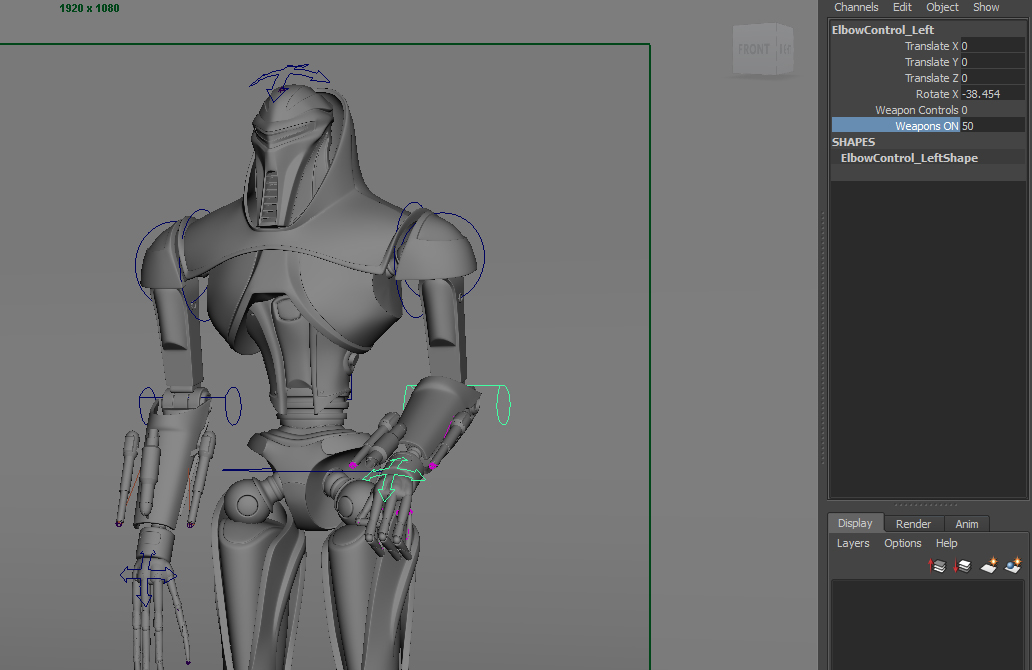Create a new empty display layer

coord(987,565)
